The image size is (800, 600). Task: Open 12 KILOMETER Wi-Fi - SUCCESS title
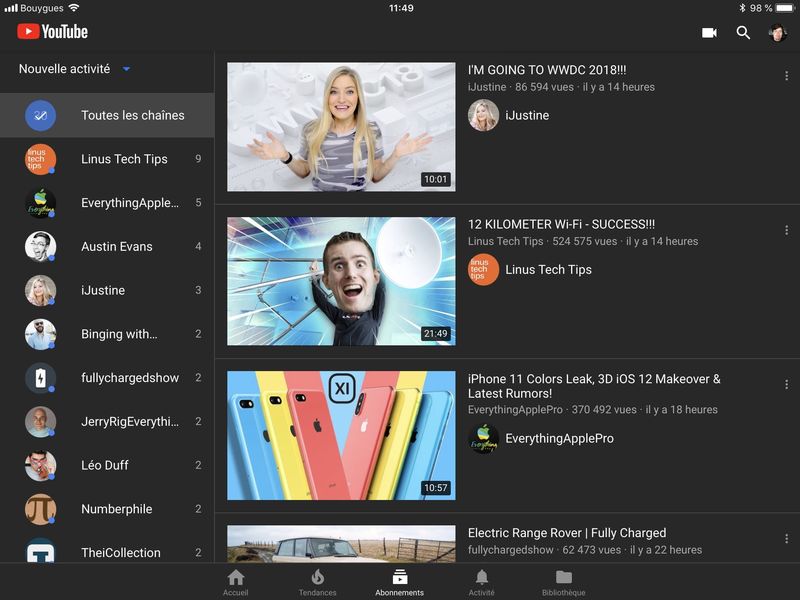click(561, 224)
